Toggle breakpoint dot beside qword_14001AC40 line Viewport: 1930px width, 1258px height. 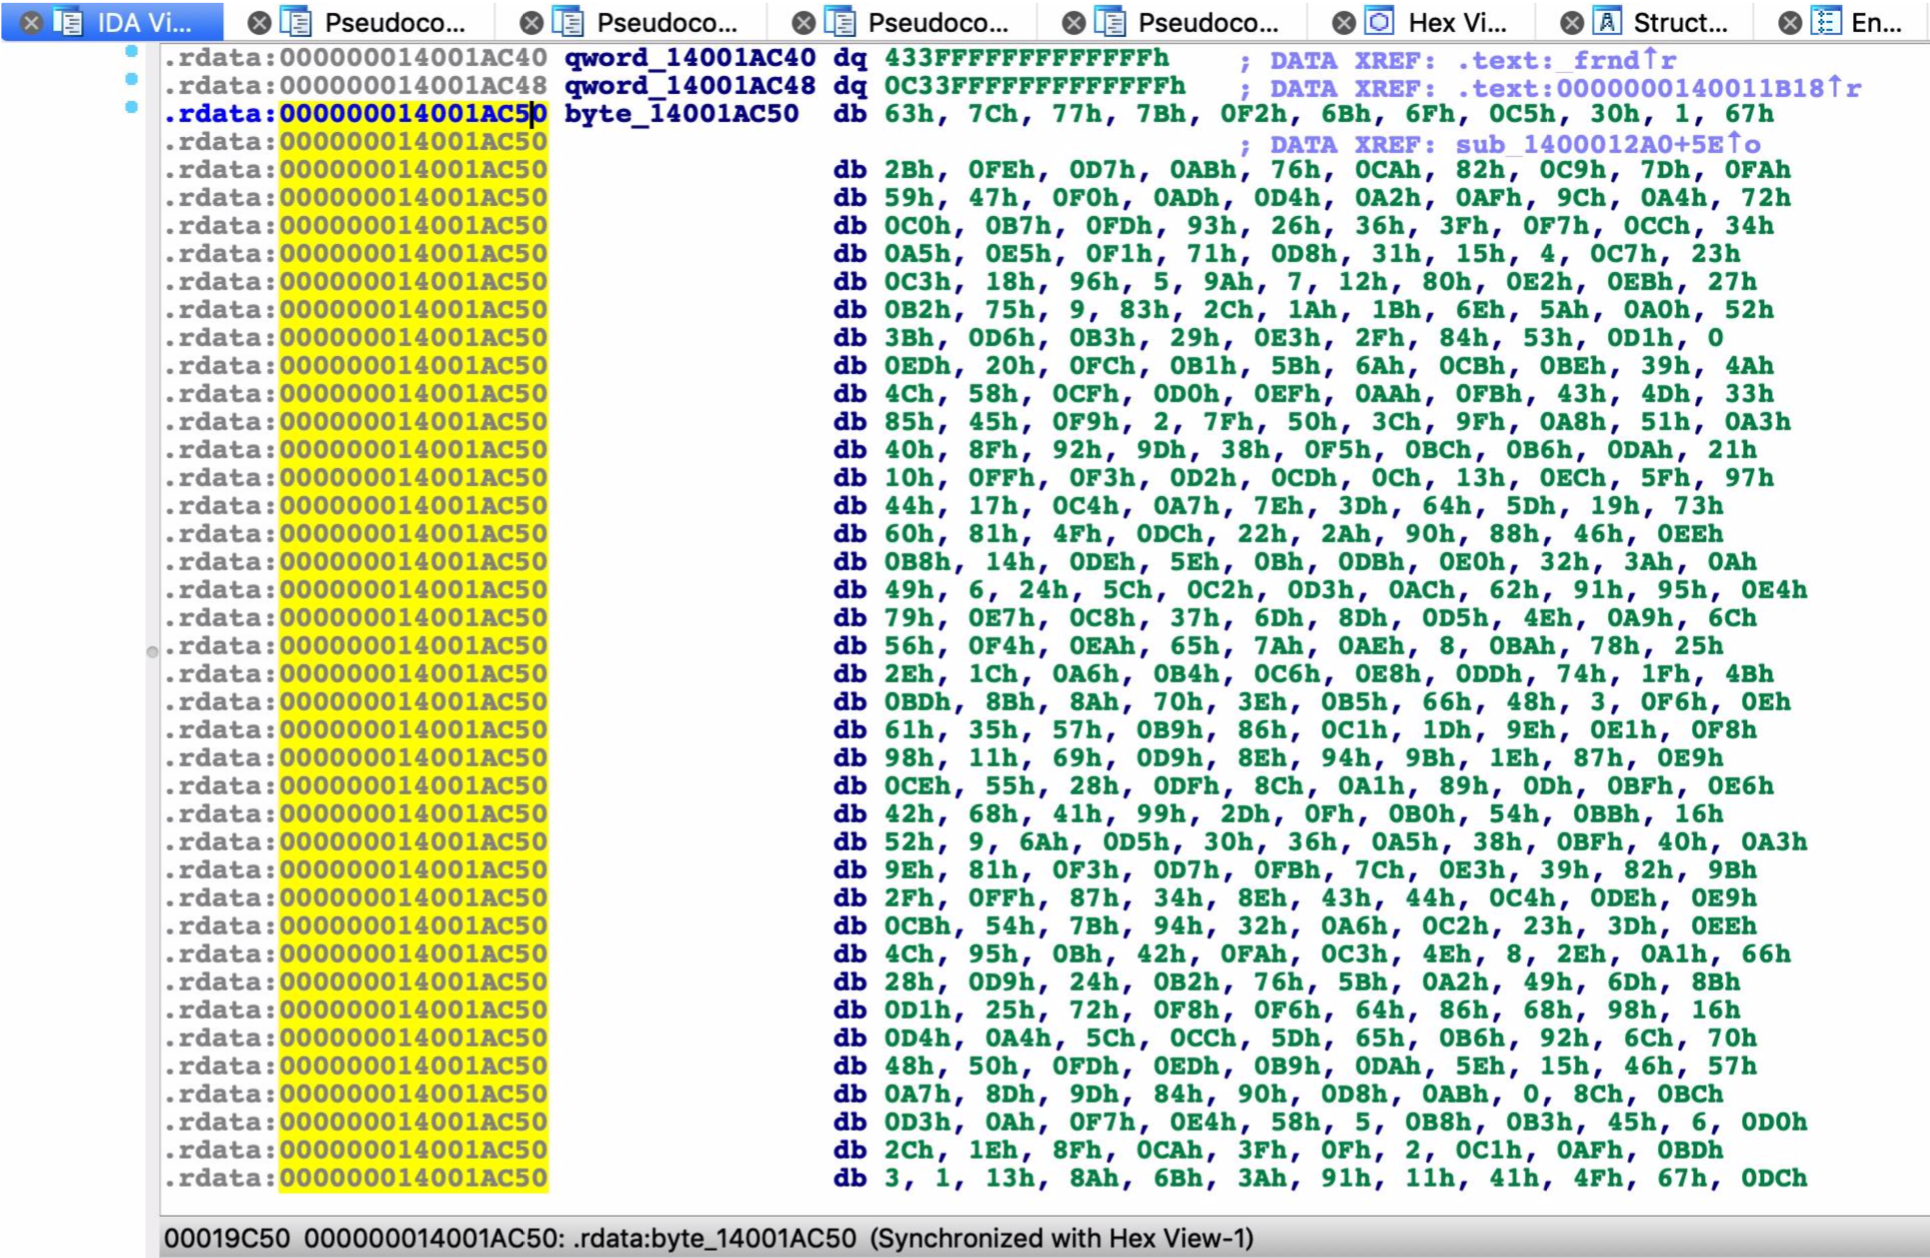pos(131,51)
